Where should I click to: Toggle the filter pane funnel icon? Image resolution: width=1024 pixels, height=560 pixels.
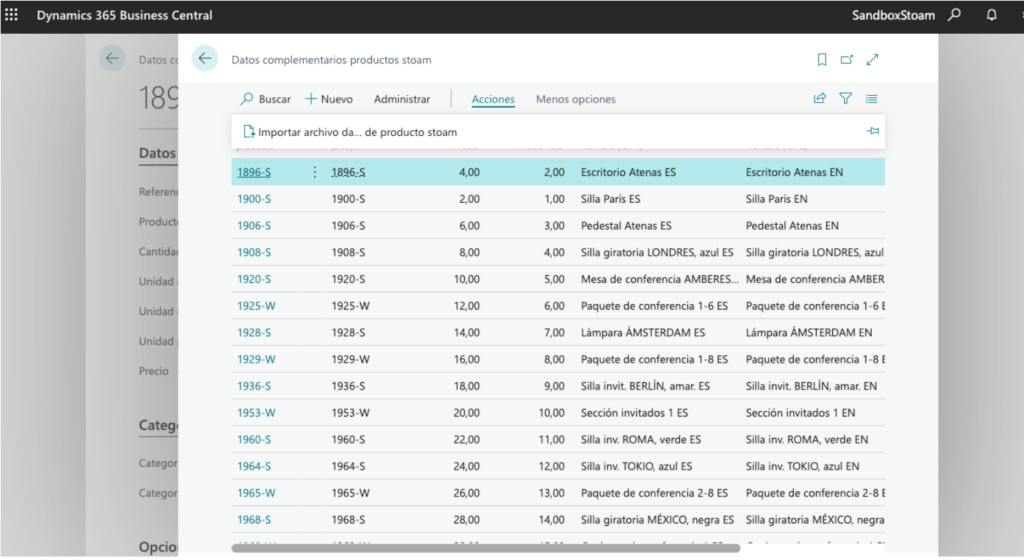click(x=846, y=99)
